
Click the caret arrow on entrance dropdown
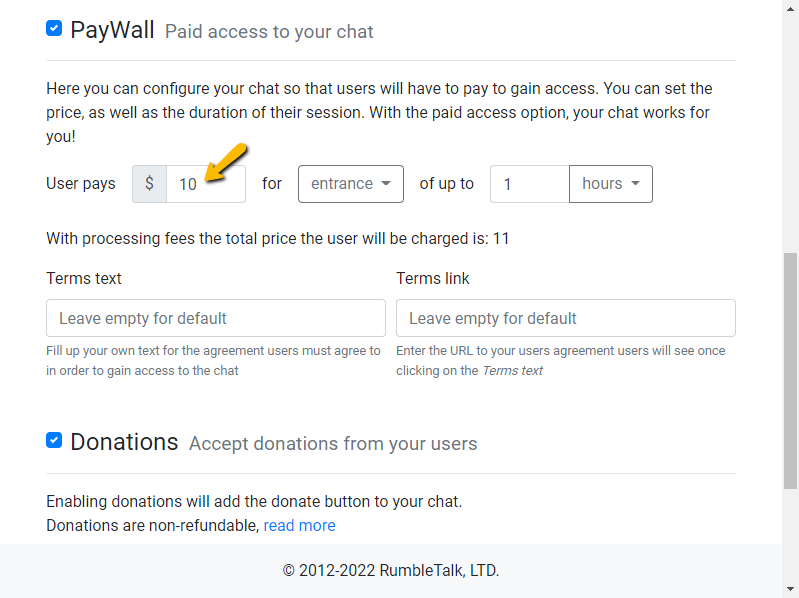click(x=386, y=183)
